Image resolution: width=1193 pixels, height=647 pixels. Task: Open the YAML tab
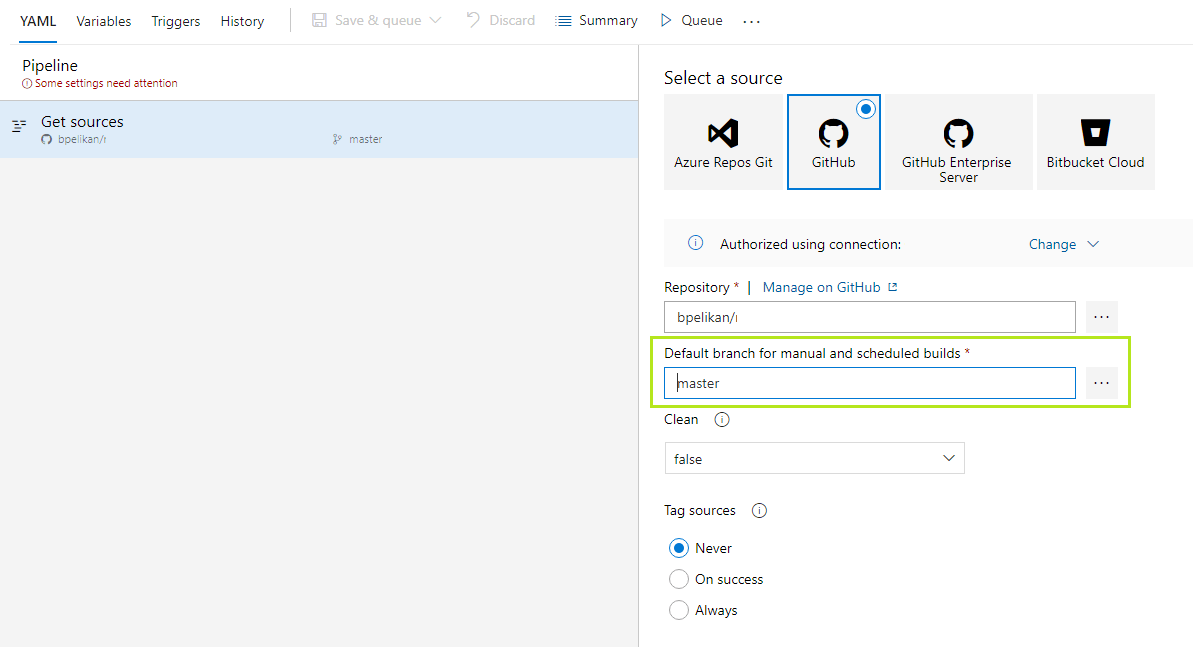[x=38, y=21]
